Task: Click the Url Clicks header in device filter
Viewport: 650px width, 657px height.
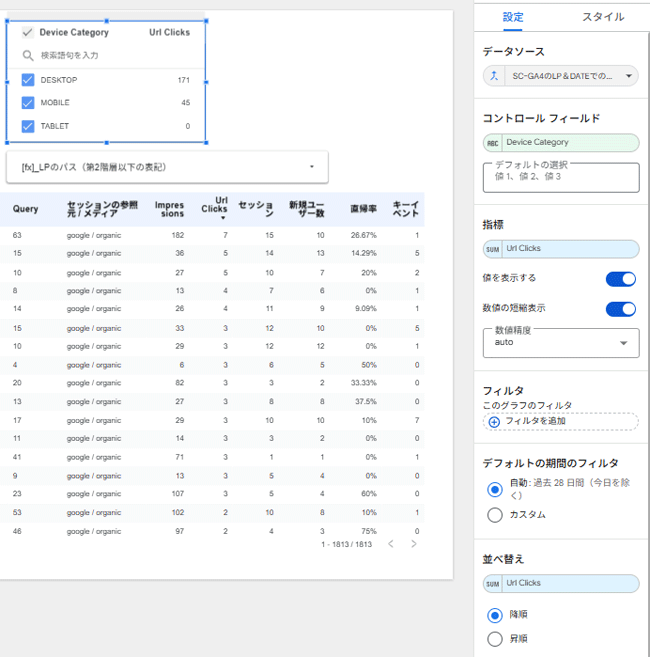Action: 169,32
